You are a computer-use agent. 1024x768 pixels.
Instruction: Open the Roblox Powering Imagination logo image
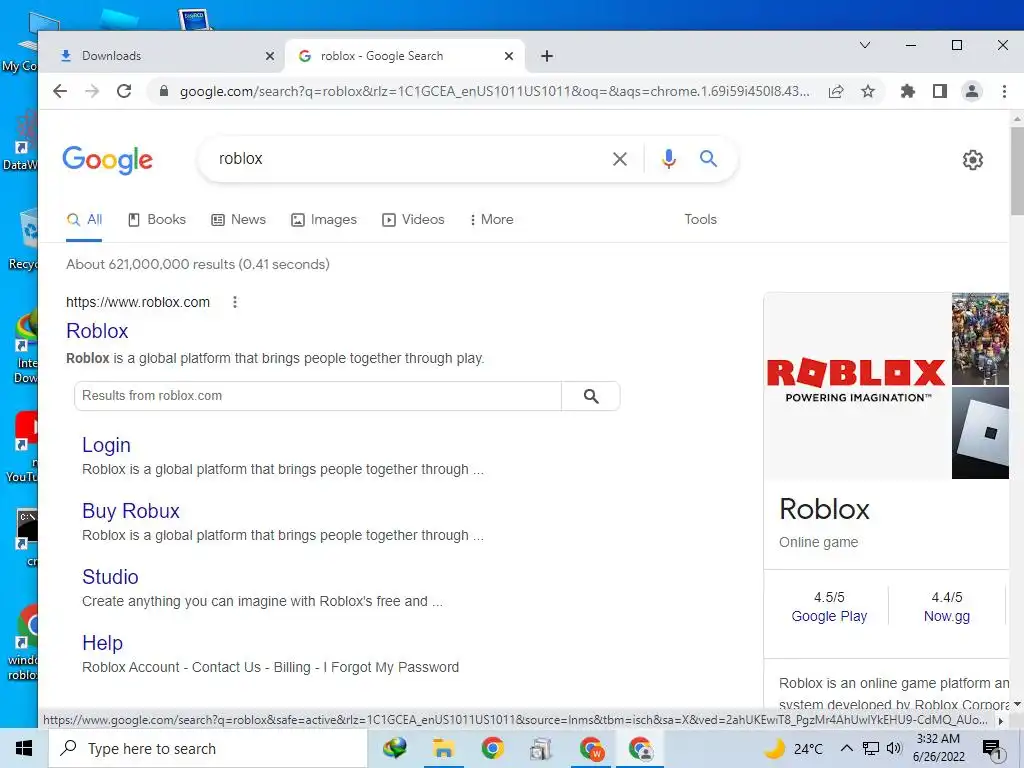(x=856, y=385)
